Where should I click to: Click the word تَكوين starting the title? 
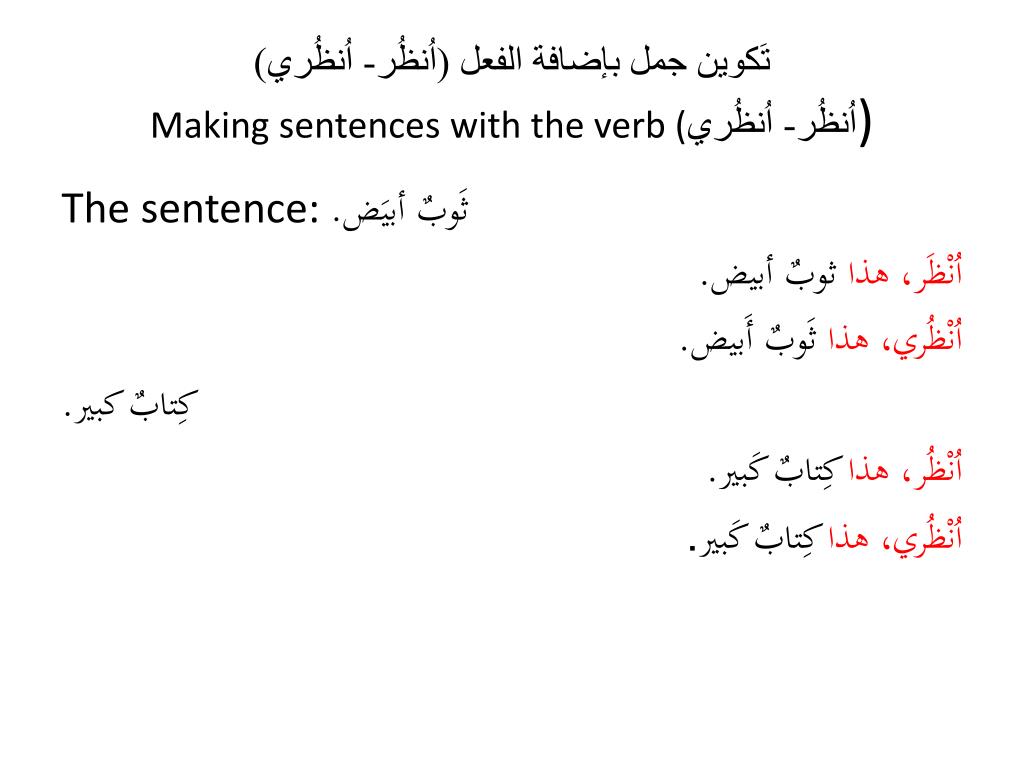coord(734,60)
